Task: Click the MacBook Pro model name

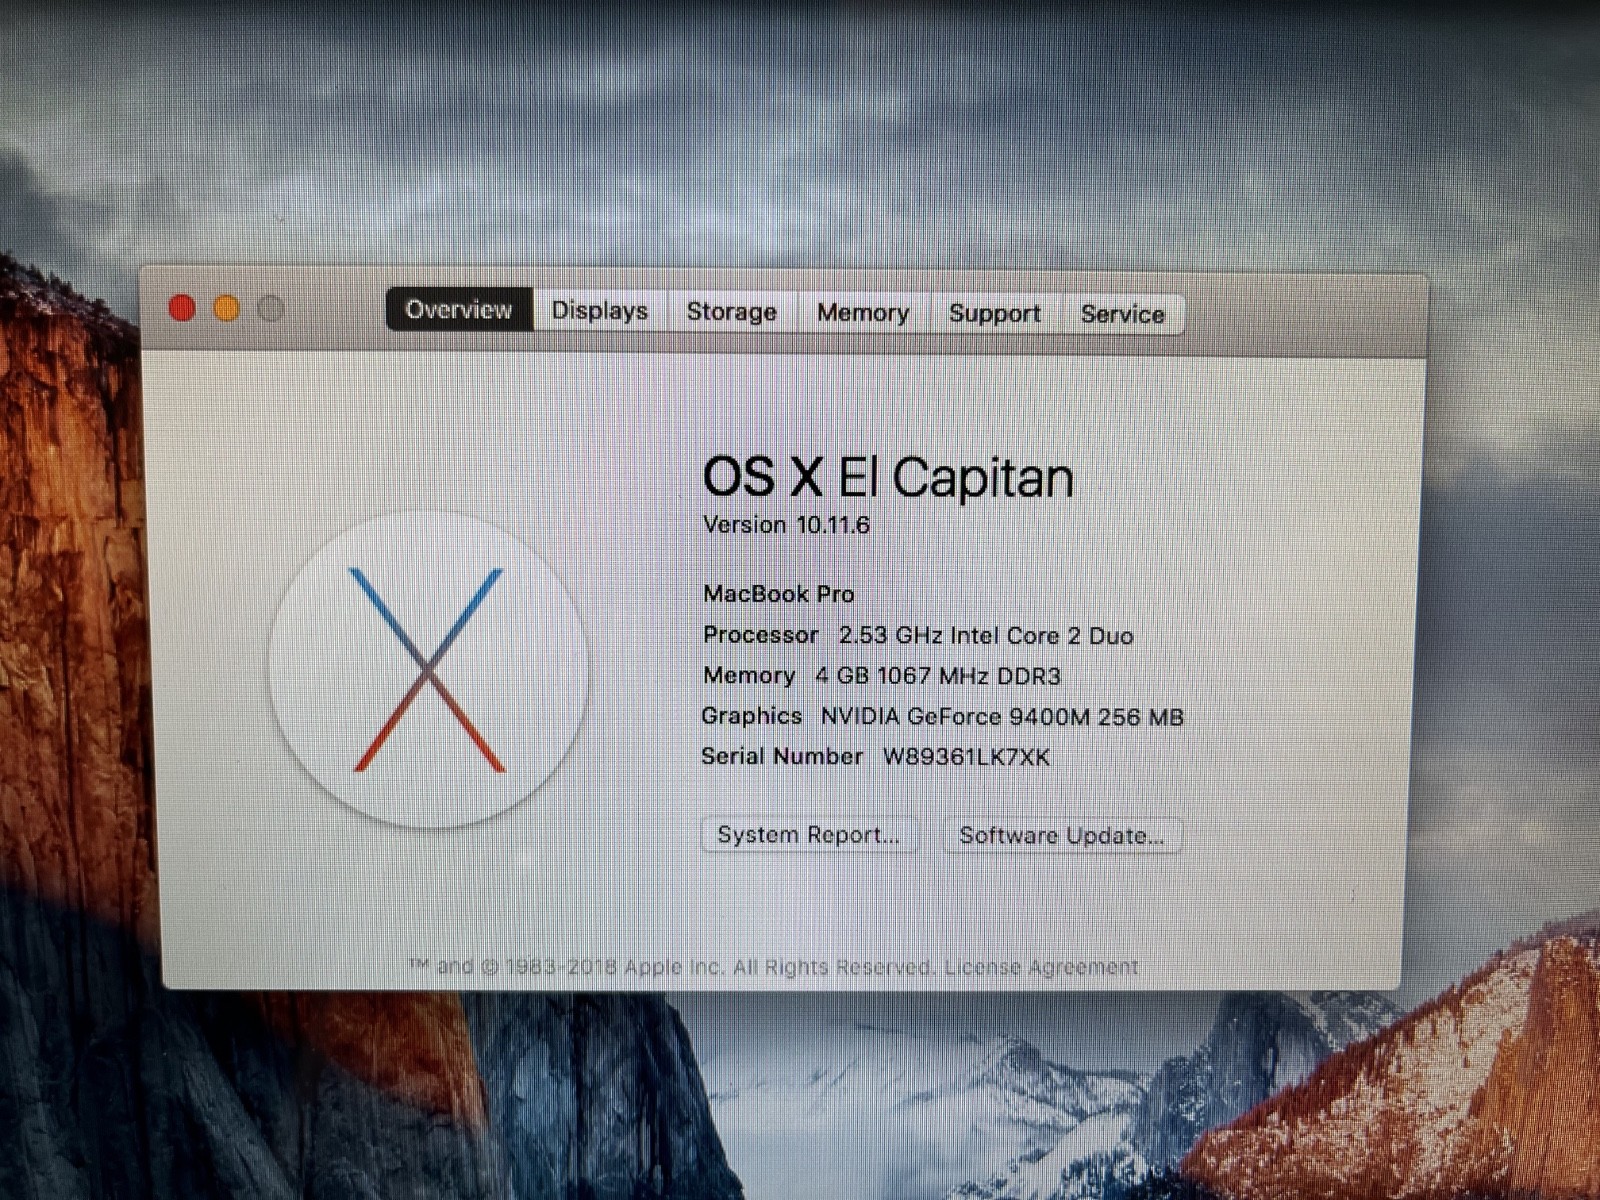Action: pos(779,594)
